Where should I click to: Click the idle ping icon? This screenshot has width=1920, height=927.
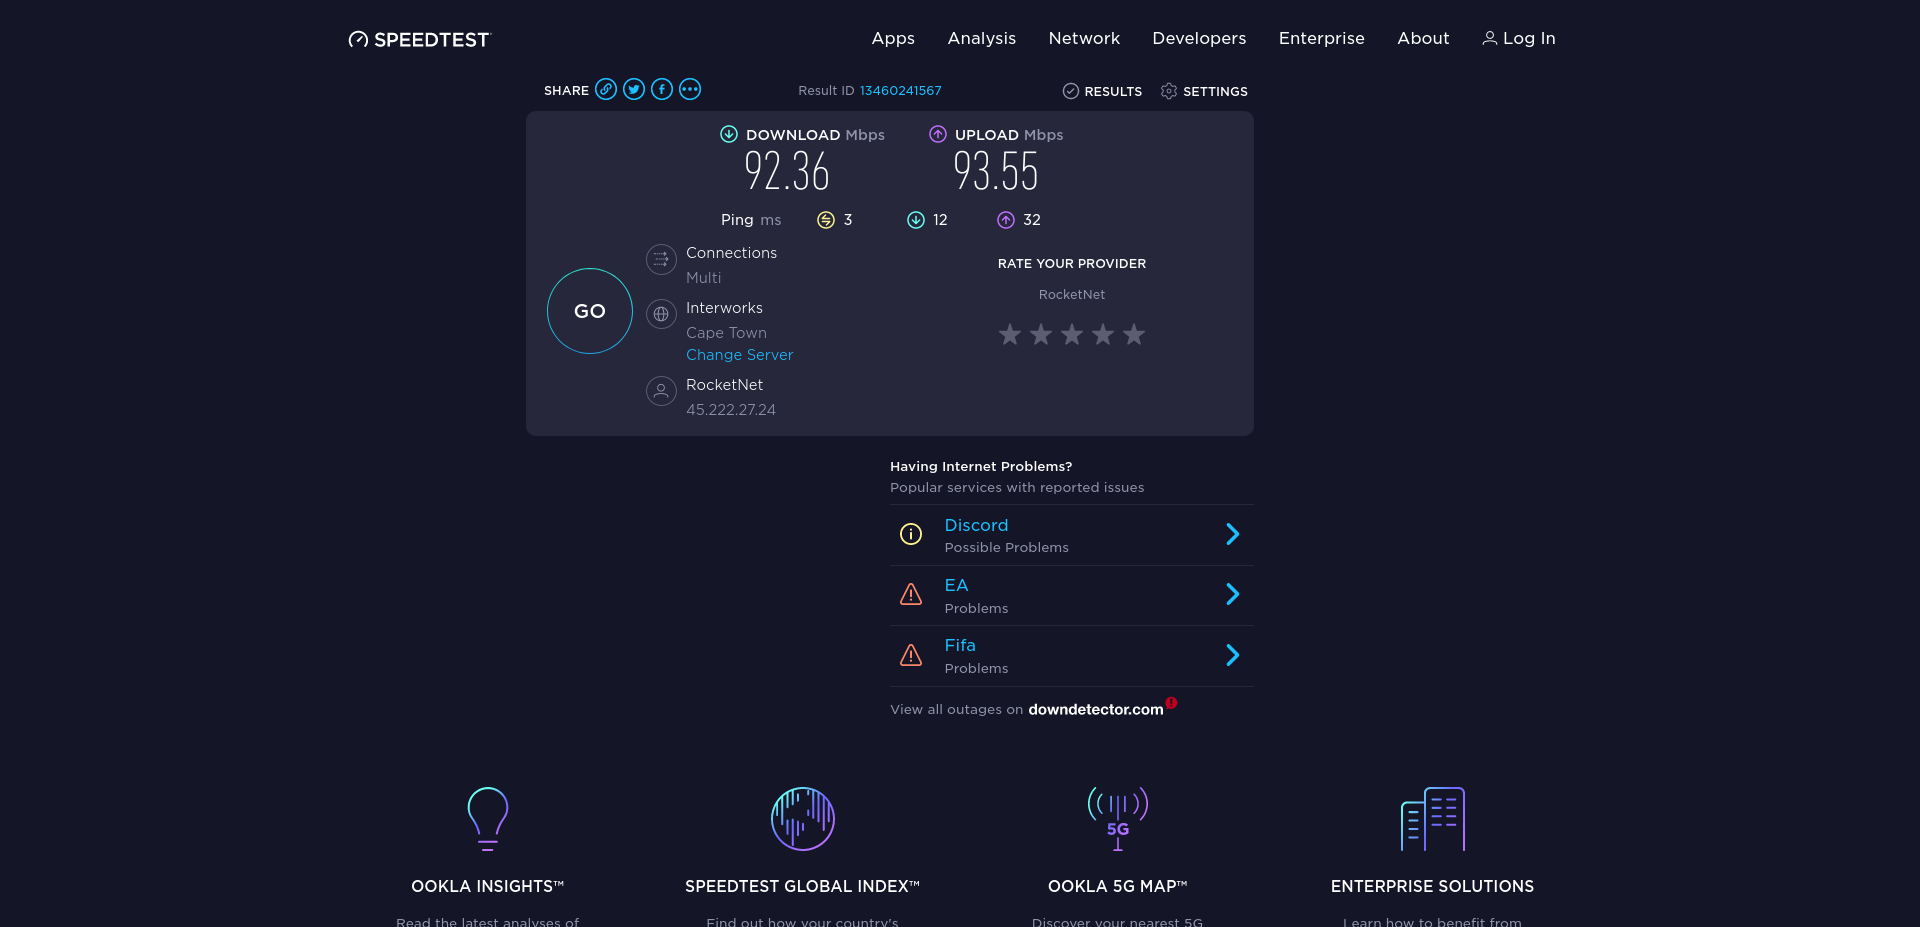826,220
